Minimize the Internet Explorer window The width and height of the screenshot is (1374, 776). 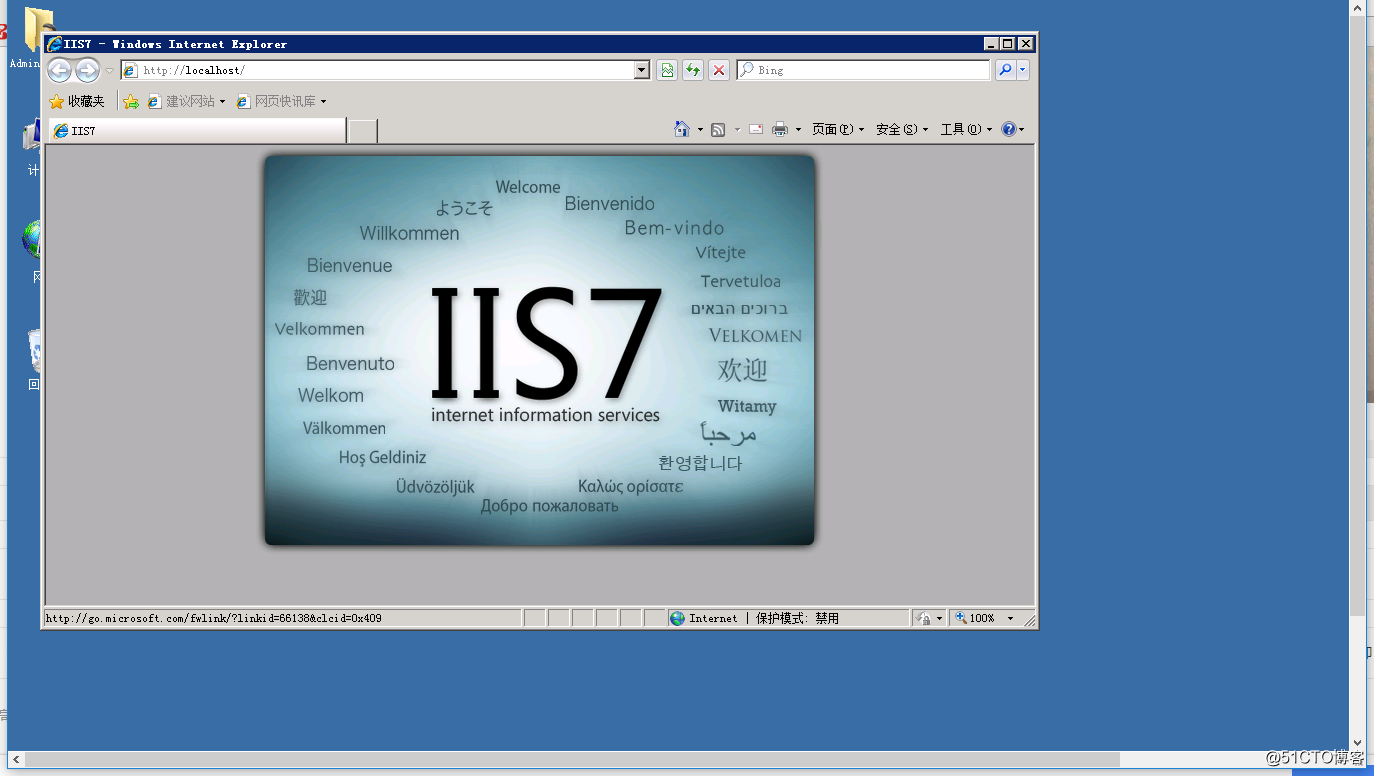pos(991,44)
